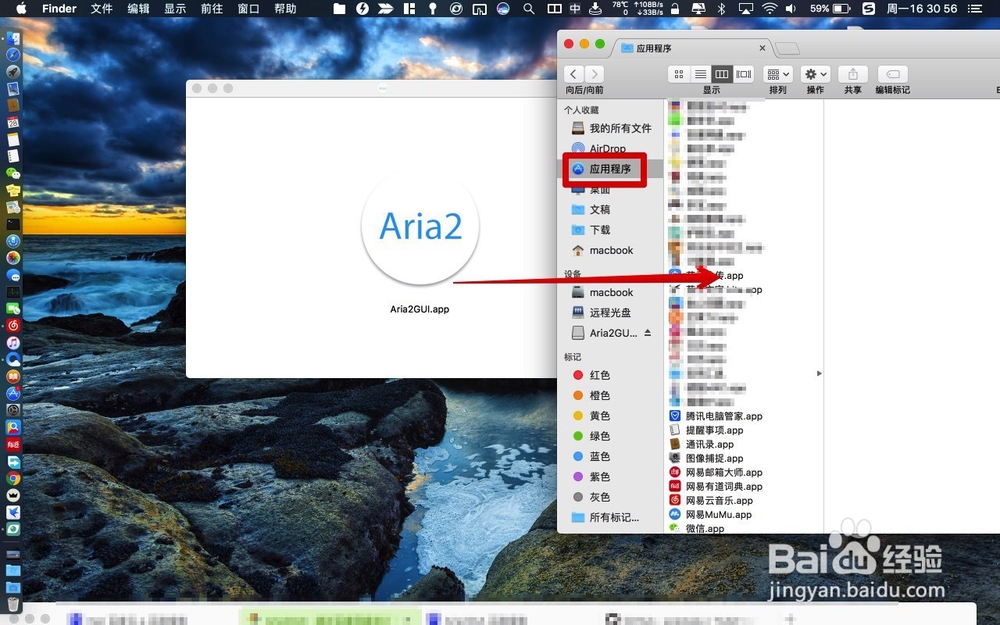Select 远程光盘 in the sidebar
Viewport: 1000px width, 625px height.
(x=610, y=312)
